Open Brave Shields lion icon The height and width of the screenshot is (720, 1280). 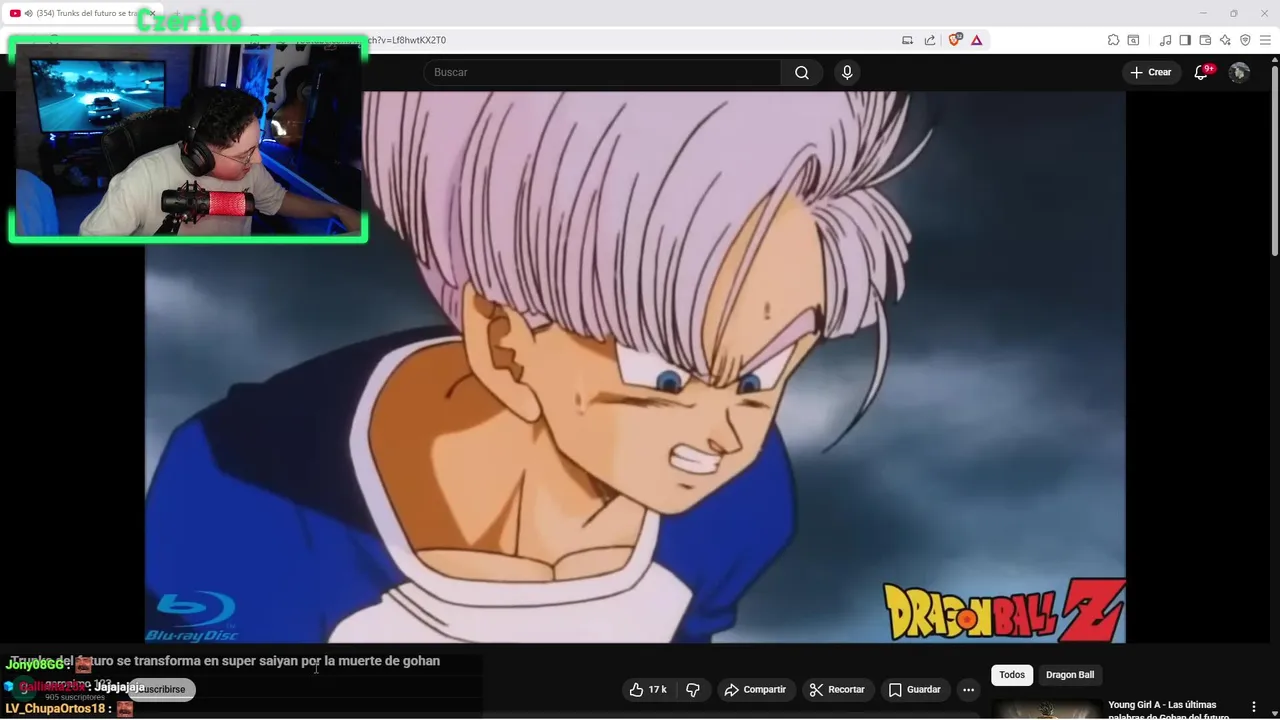[x=954, y=40]
